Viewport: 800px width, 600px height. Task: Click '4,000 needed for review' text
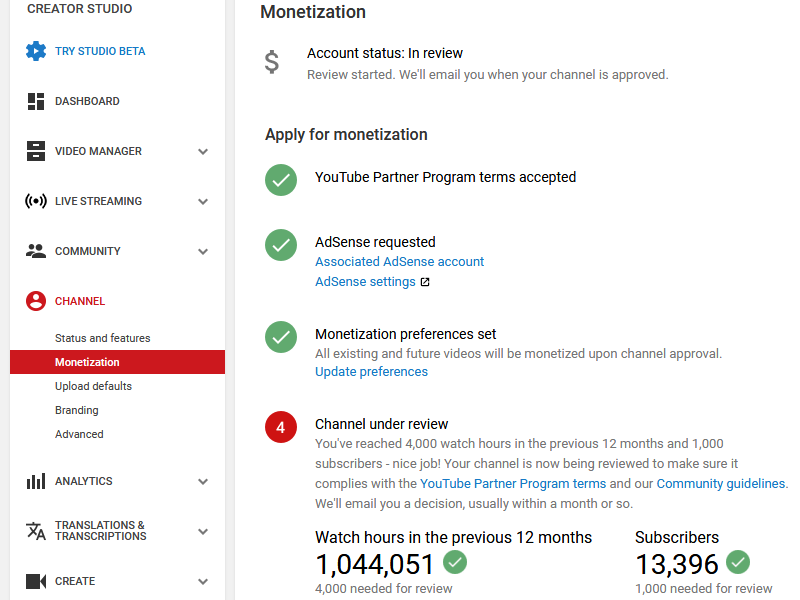(384, 588)
